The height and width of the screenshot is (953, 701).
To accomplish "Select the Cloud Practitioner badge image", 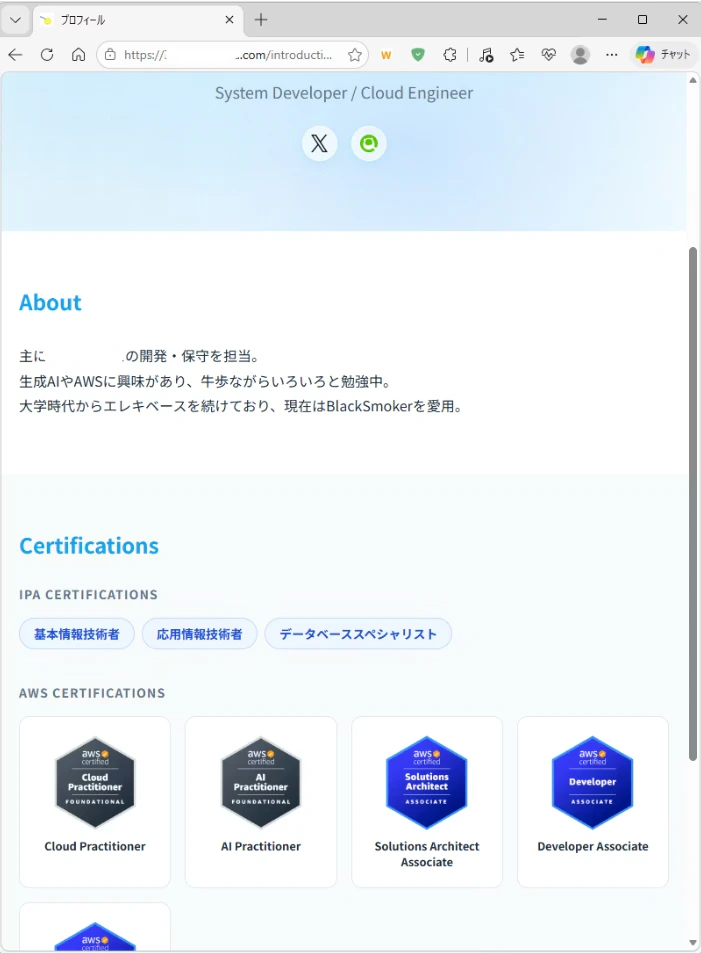I will pos(95,782).
